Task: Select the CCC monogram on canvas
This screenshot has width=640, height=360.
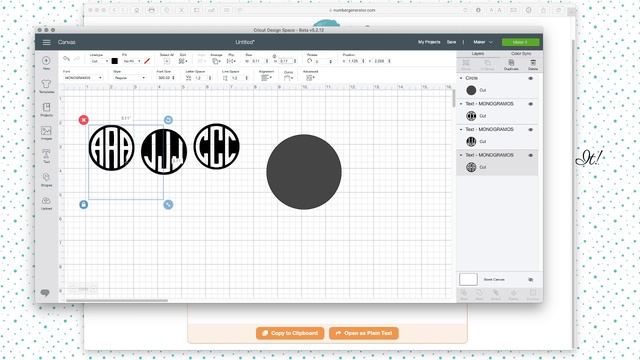Action: tap(216, 146)
